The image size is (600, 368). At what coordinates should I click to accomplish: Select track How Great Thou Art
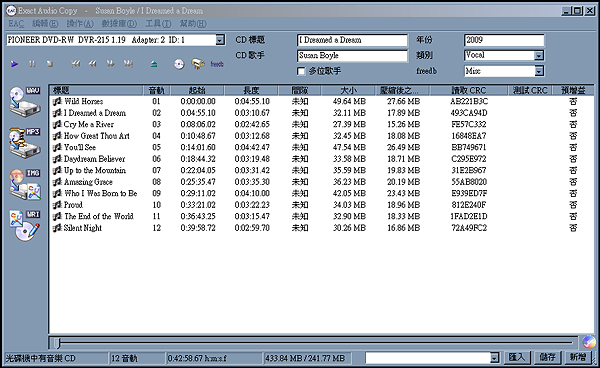[96, 136]
